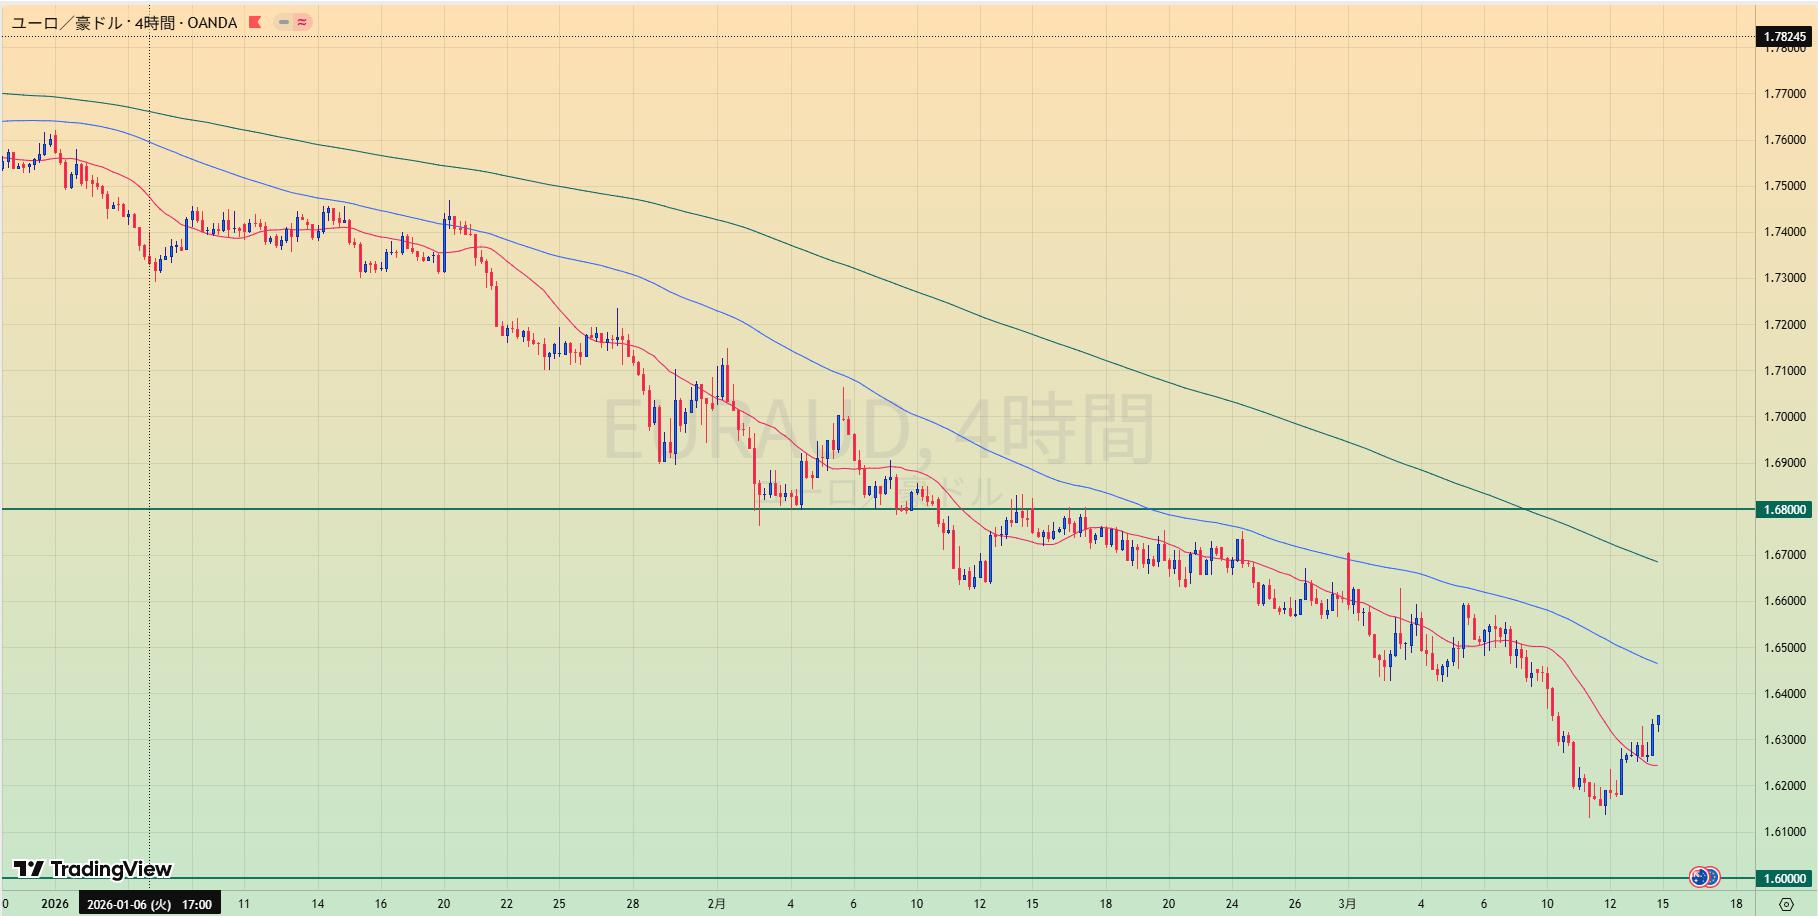Click the 2月 marker on time axis
The height and width of the screenshot is (916, 1818).
point(716,904)
